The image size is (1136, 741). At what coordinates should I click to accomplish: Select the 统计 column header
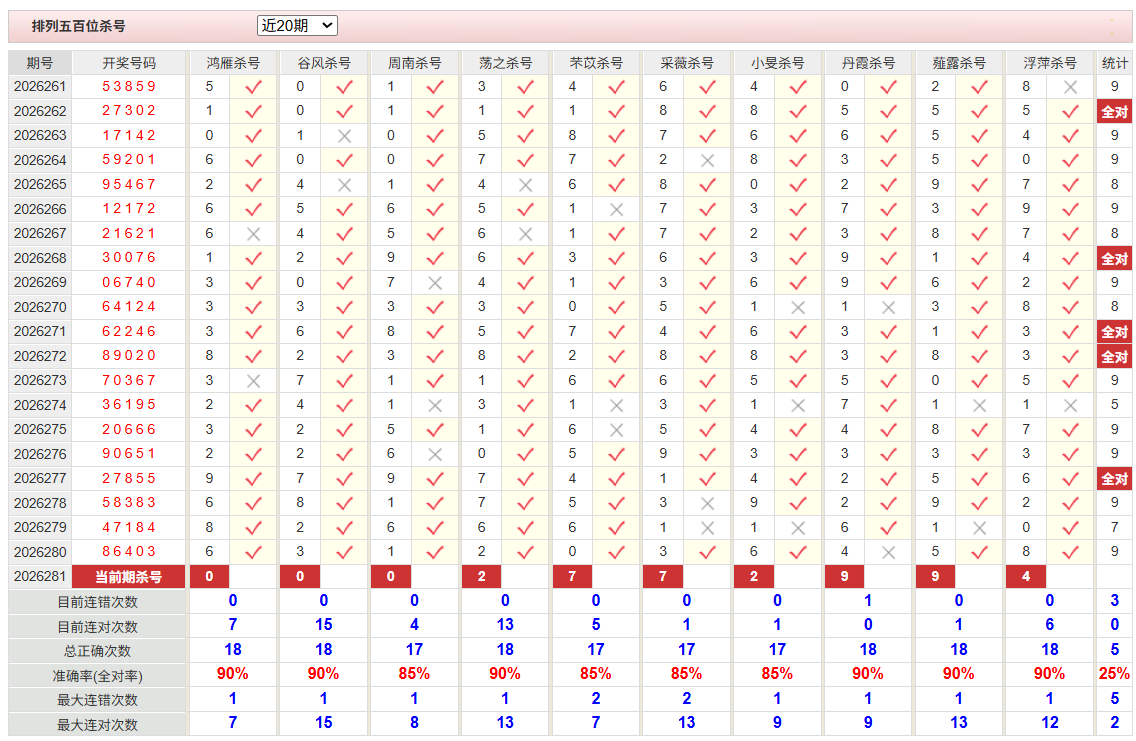click(1114, 63)
